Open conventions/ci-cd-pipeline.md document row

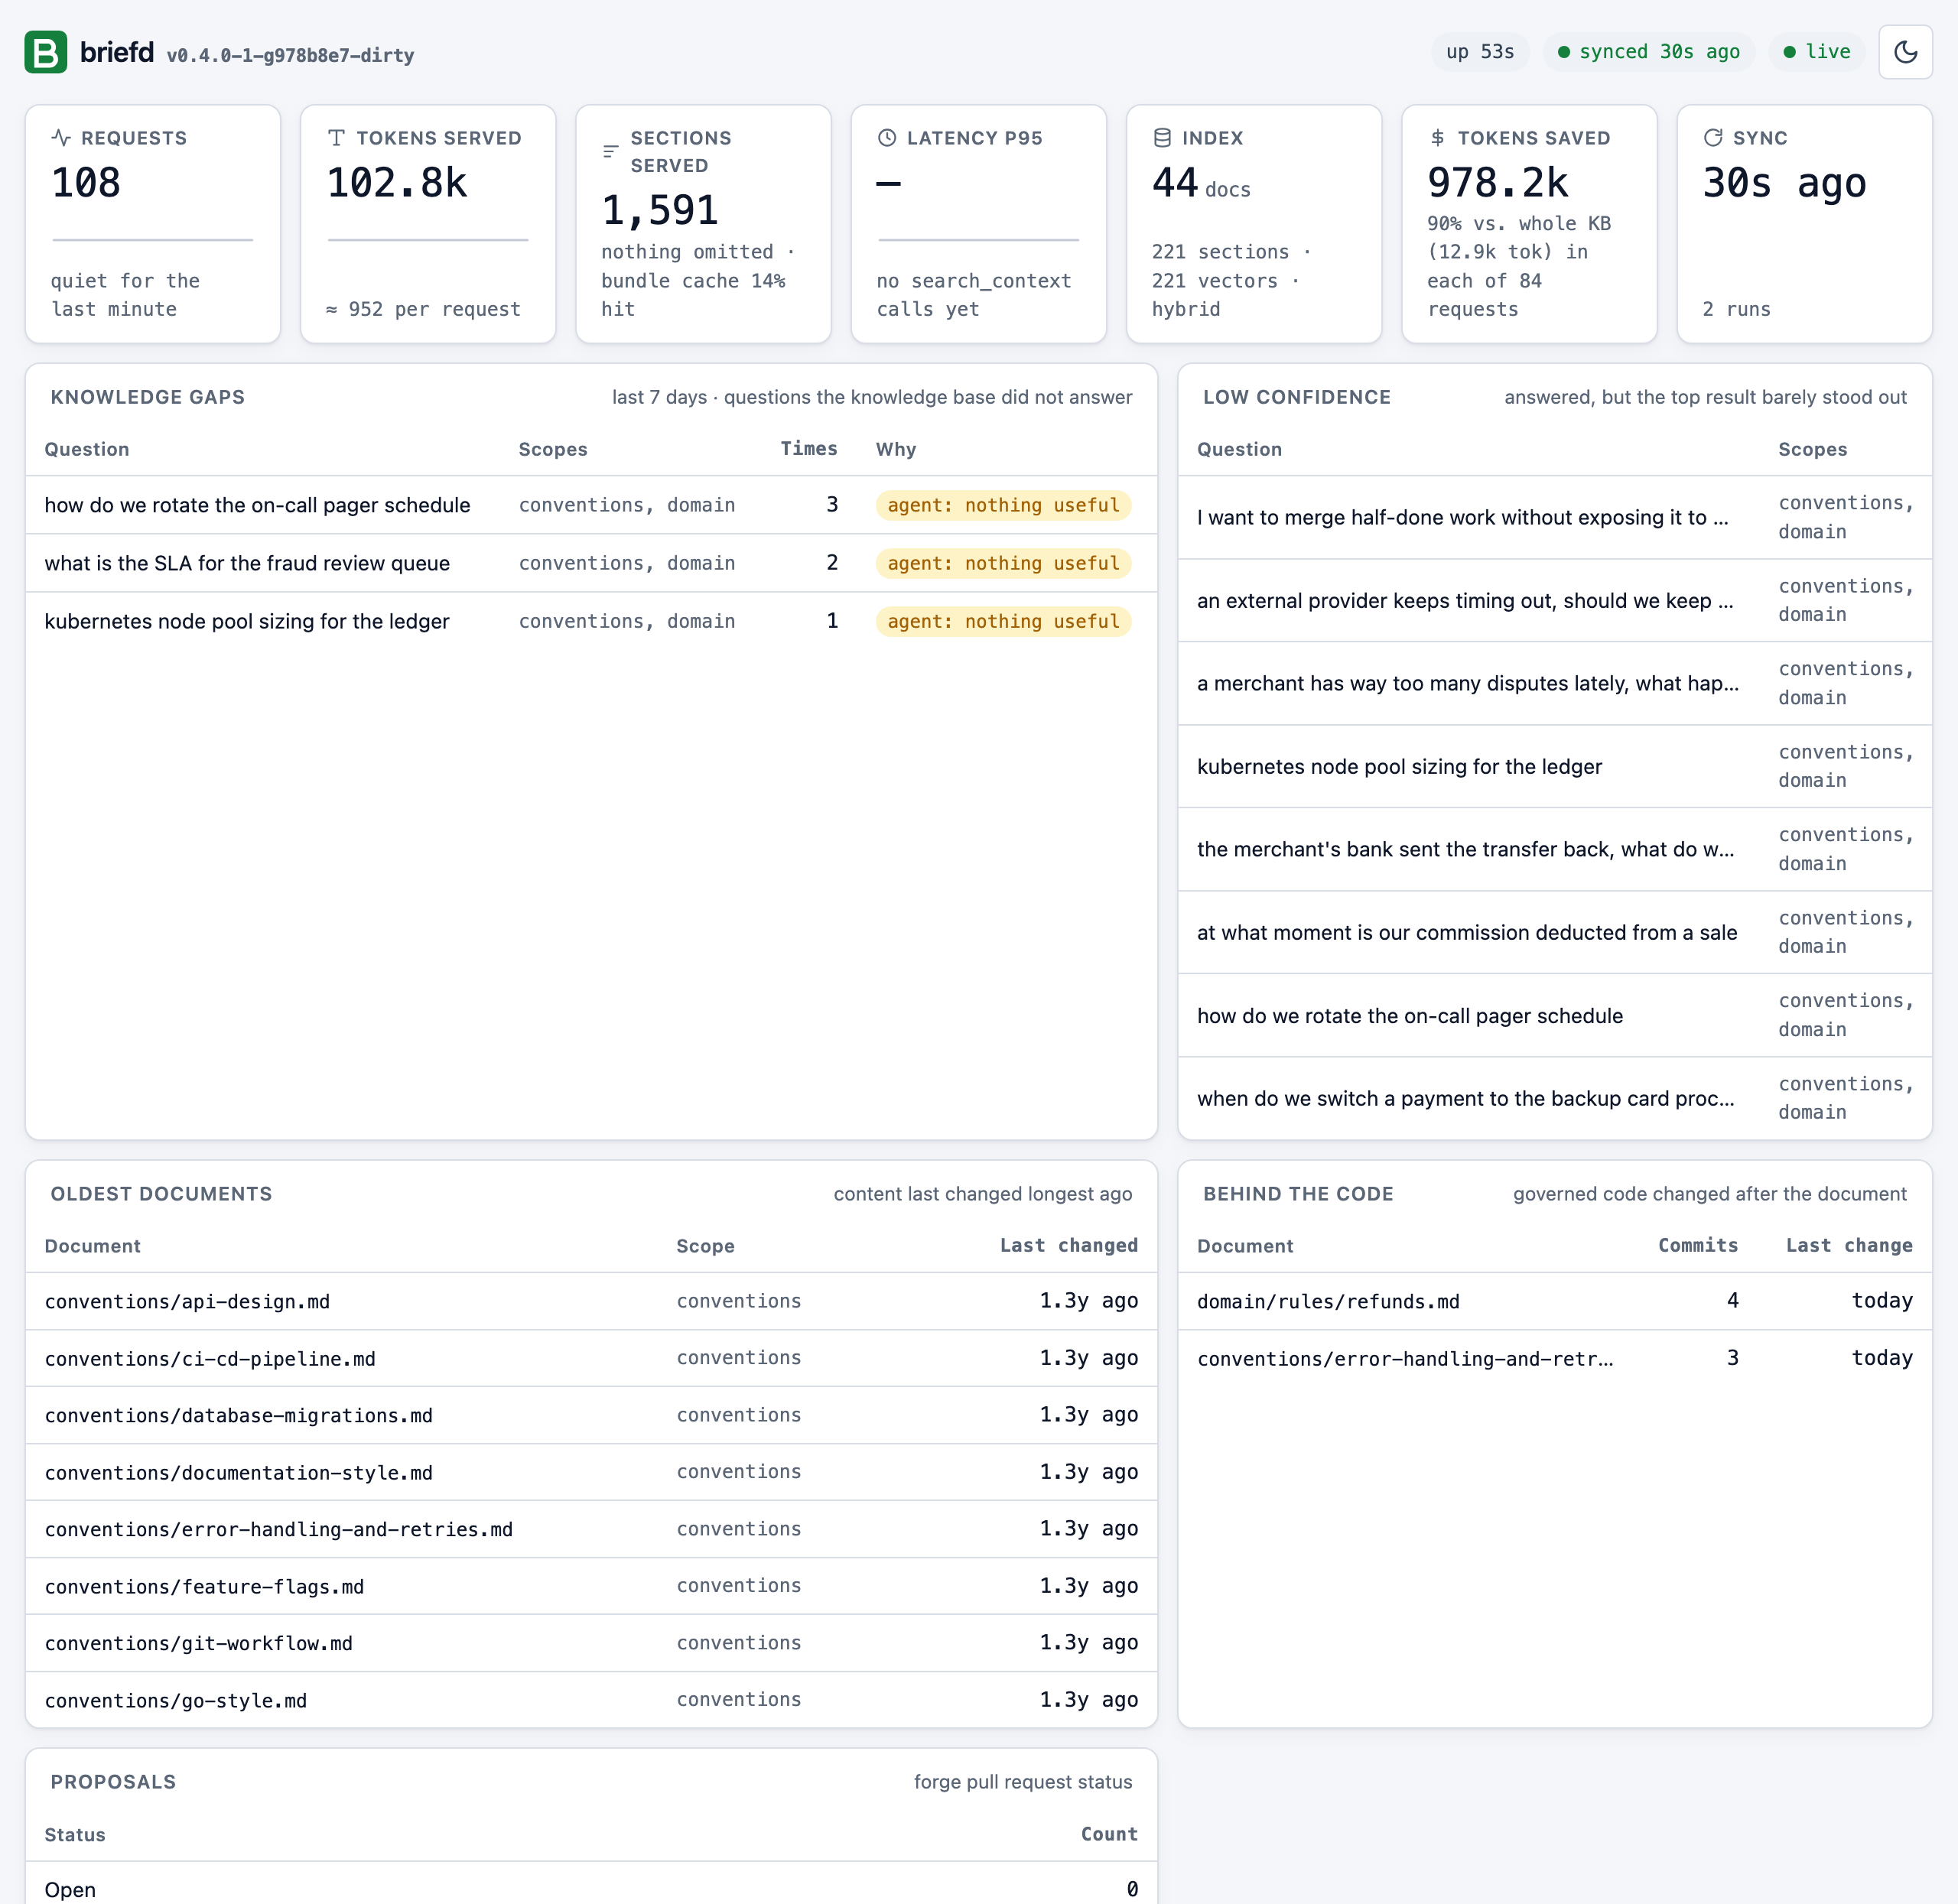pyautogui.click(x=591, y=1358)
